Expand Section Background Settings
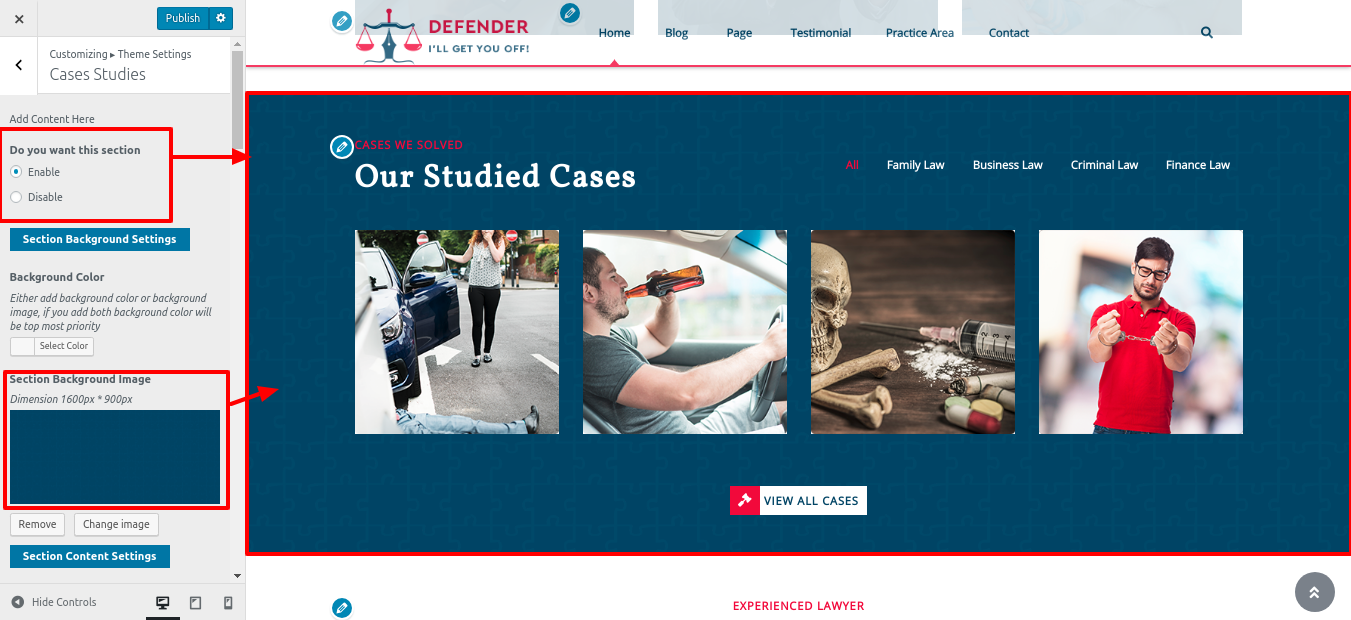 [99, 239]
